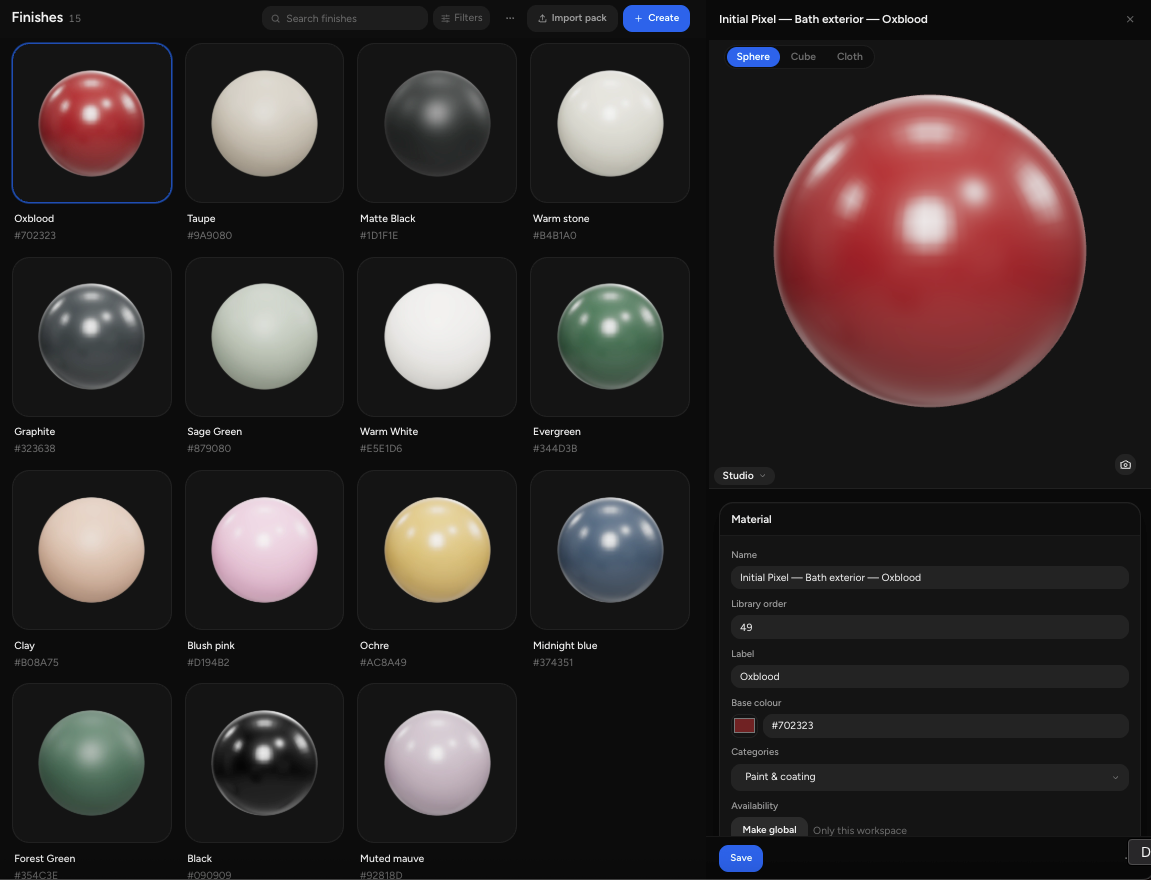Click the hex code #323638 under Graphite
The width and height of the screenshot is (1151, 880).
point(35,448)
